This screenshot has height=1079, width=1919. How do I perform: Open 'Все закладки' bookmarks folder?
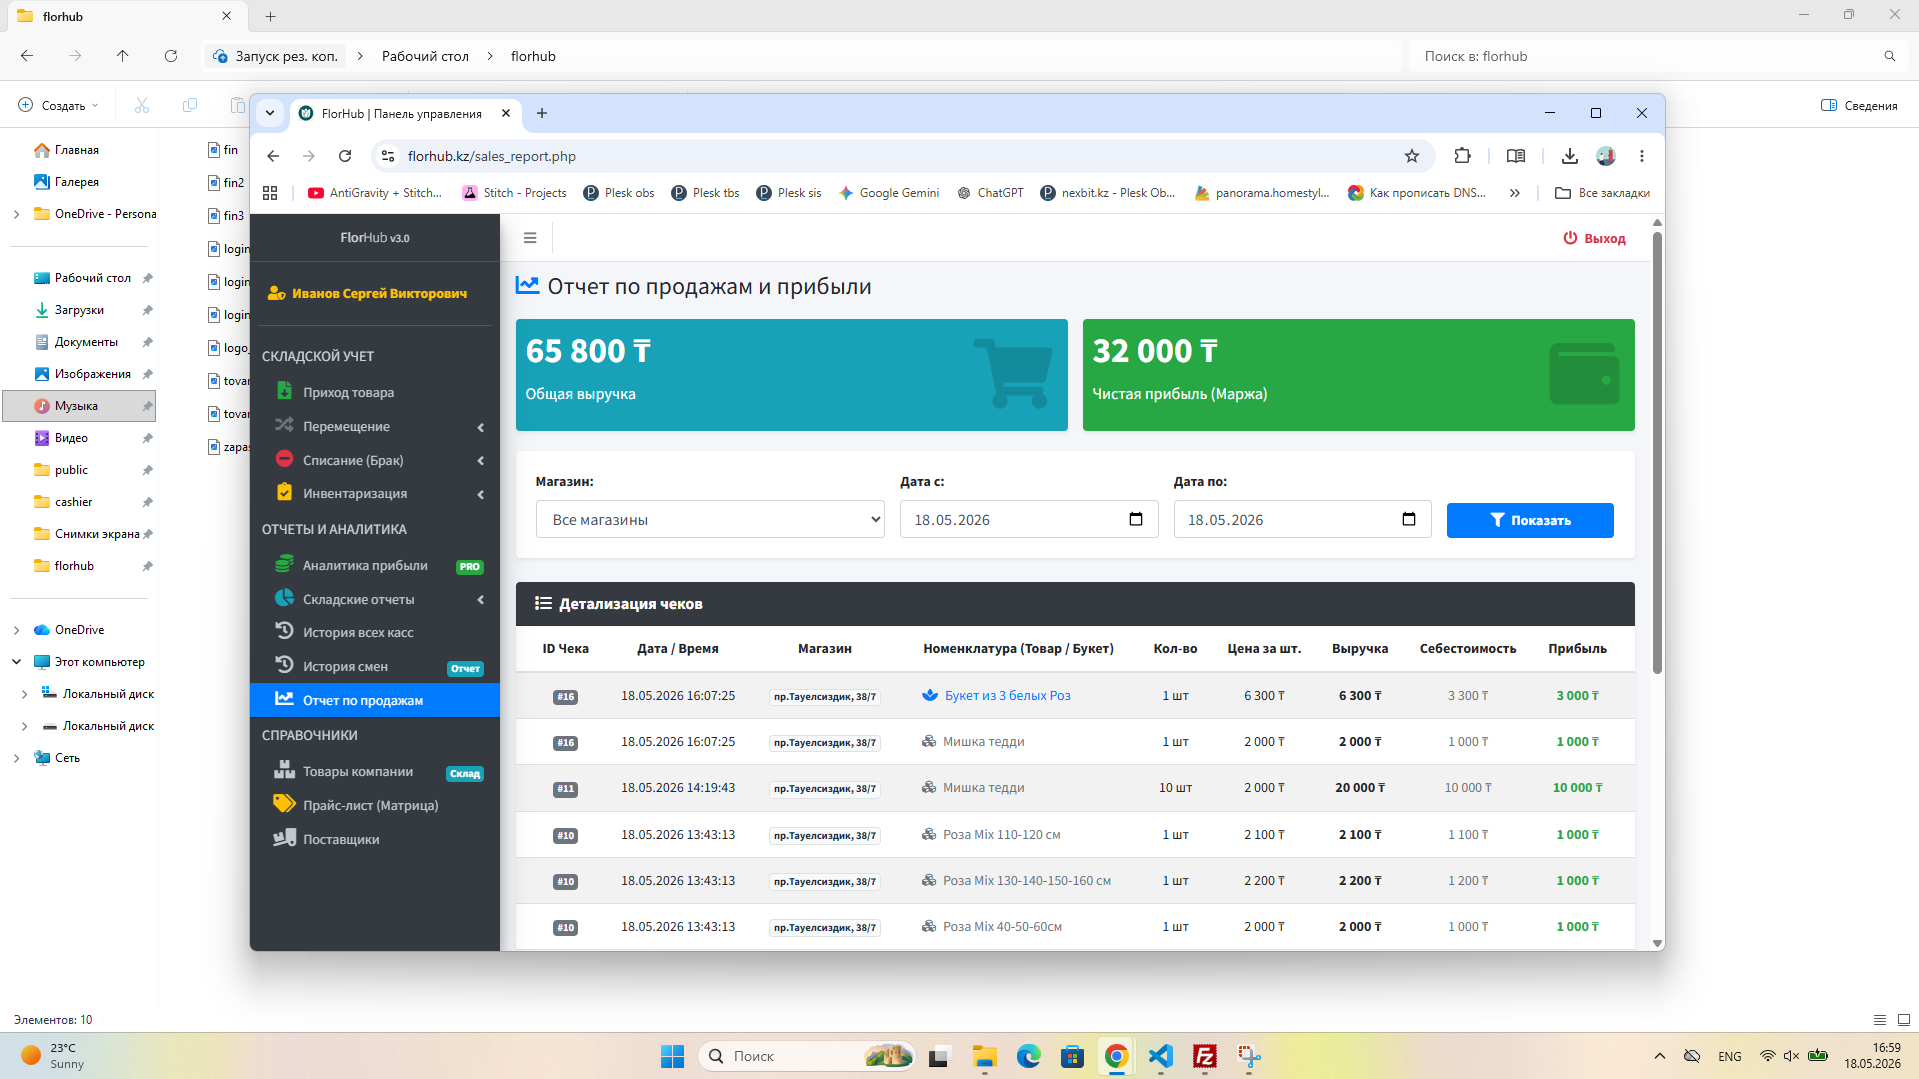click(1602, 193)
